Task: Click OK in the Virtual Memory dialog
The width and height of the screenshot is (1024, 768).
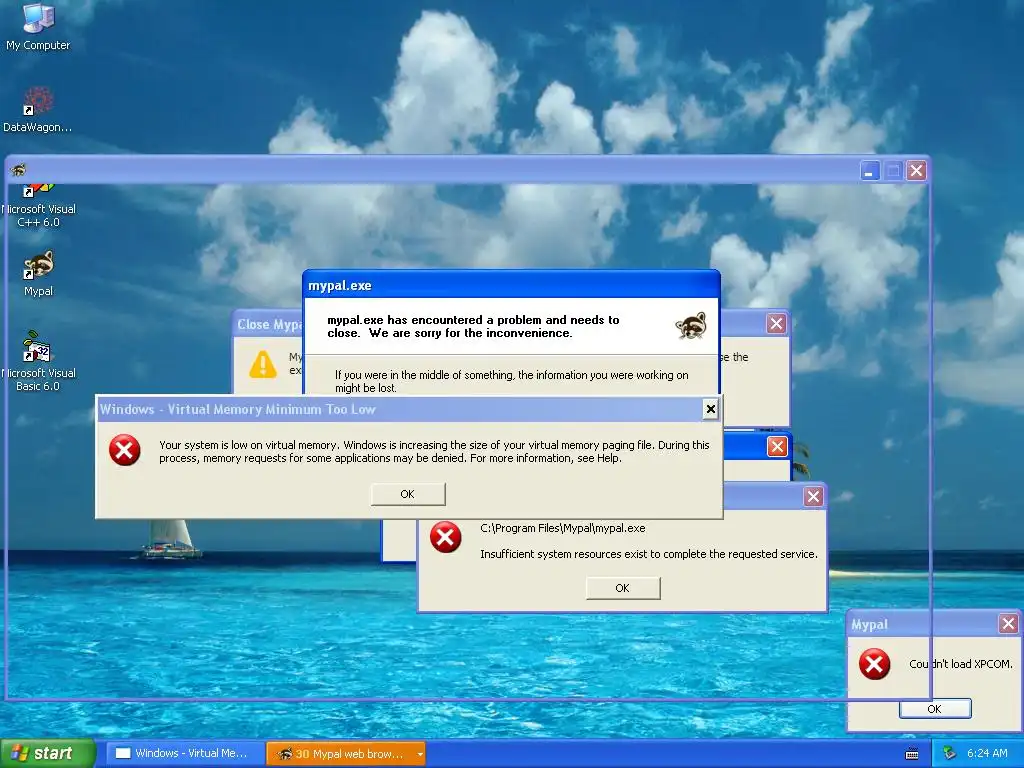Action: coord(408,494)
